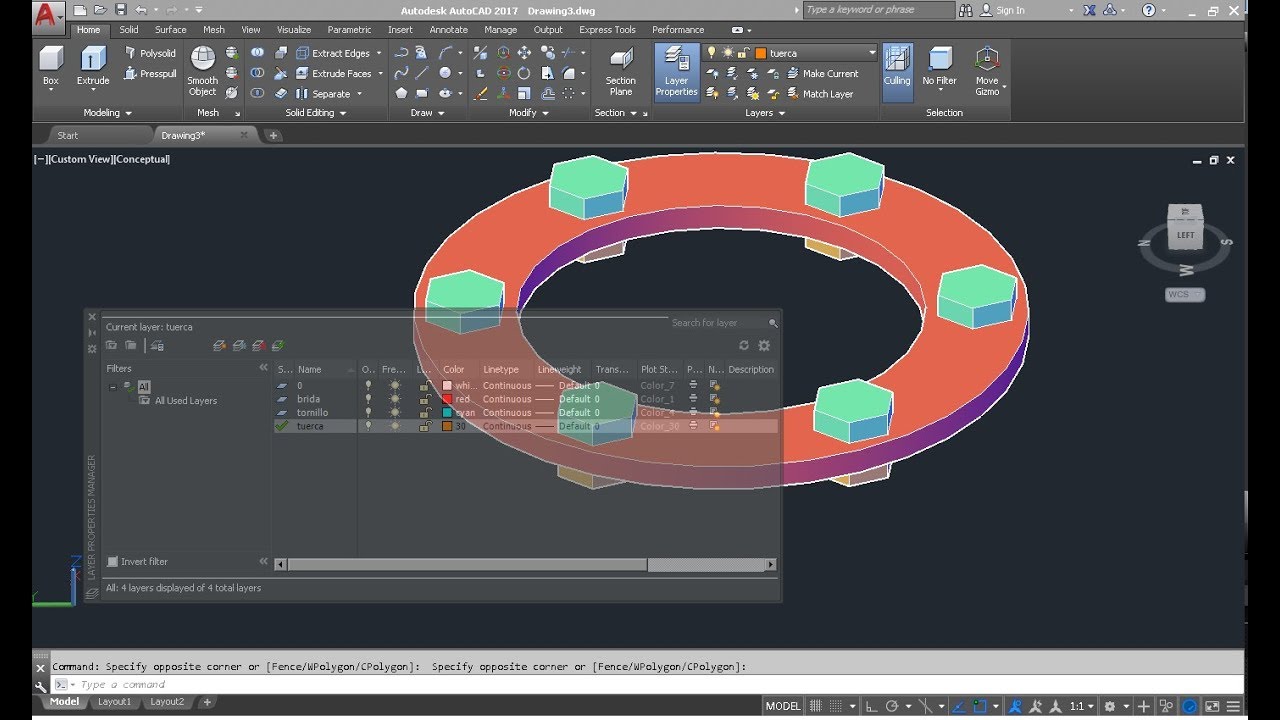Open the Section Plane tool

click(621, 72)
